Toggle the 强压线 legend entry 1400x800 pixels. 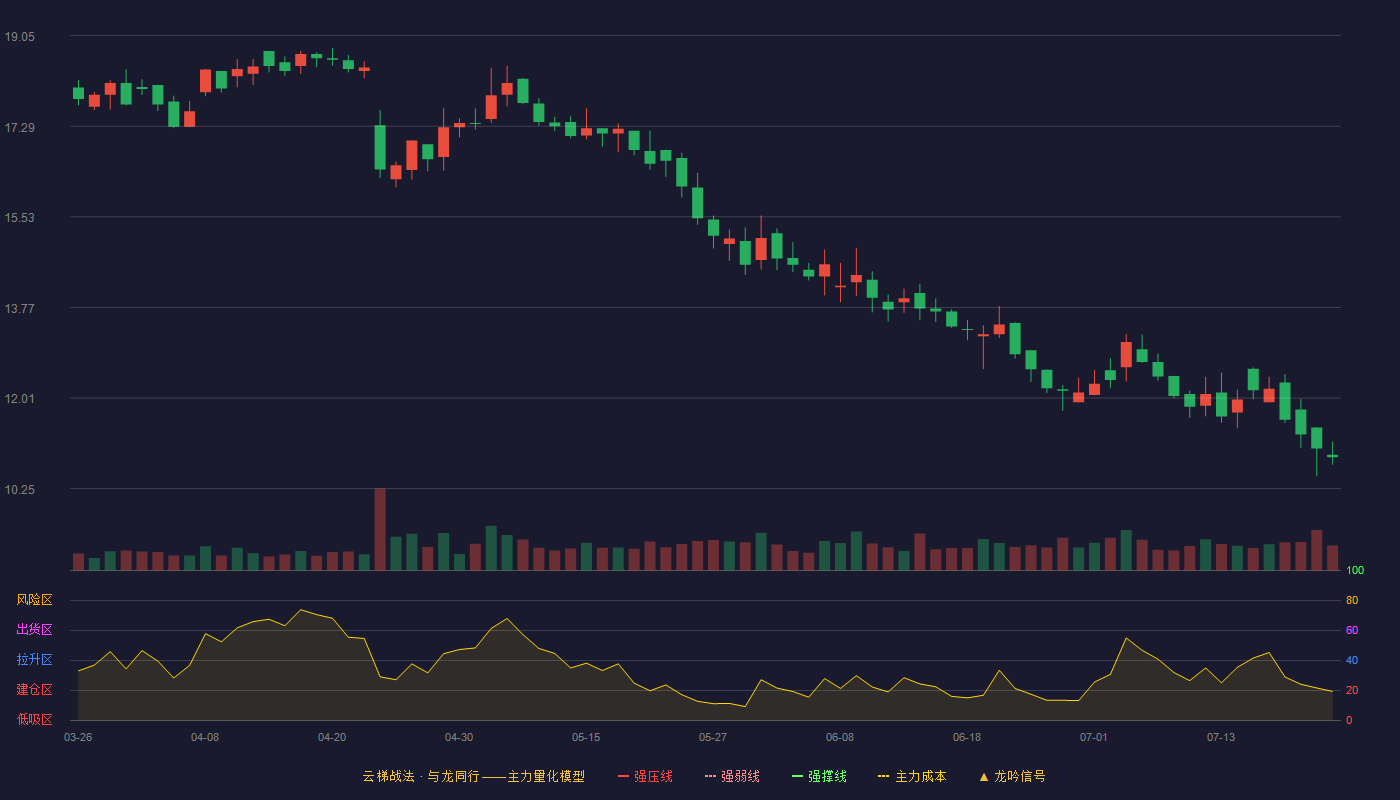[x=645, y=776]
